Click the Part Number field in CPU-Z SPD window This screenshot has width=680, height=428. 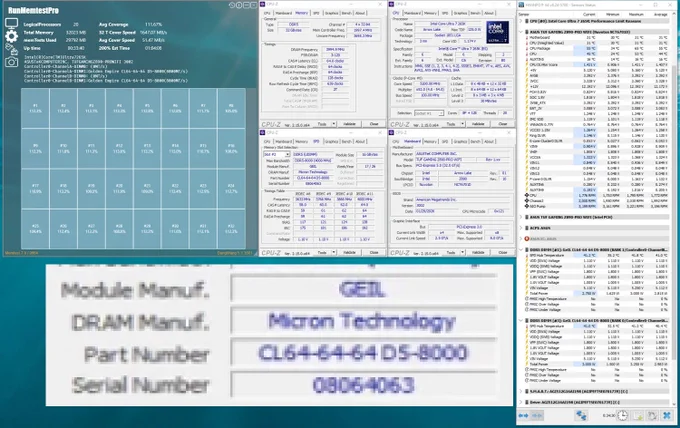(313, 178)
